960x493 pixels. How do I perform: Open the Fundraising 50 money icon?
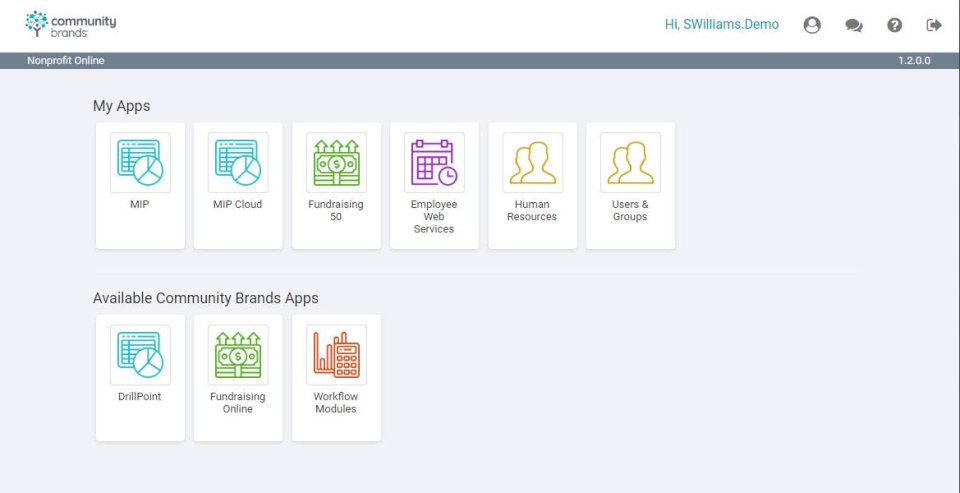pos(336,162)
